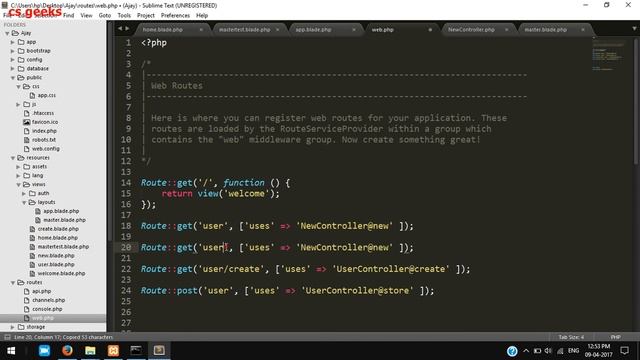Open user.blade.php in sidebar
Image resolution: width=640 pixels, height=360 pixels.
56,264
